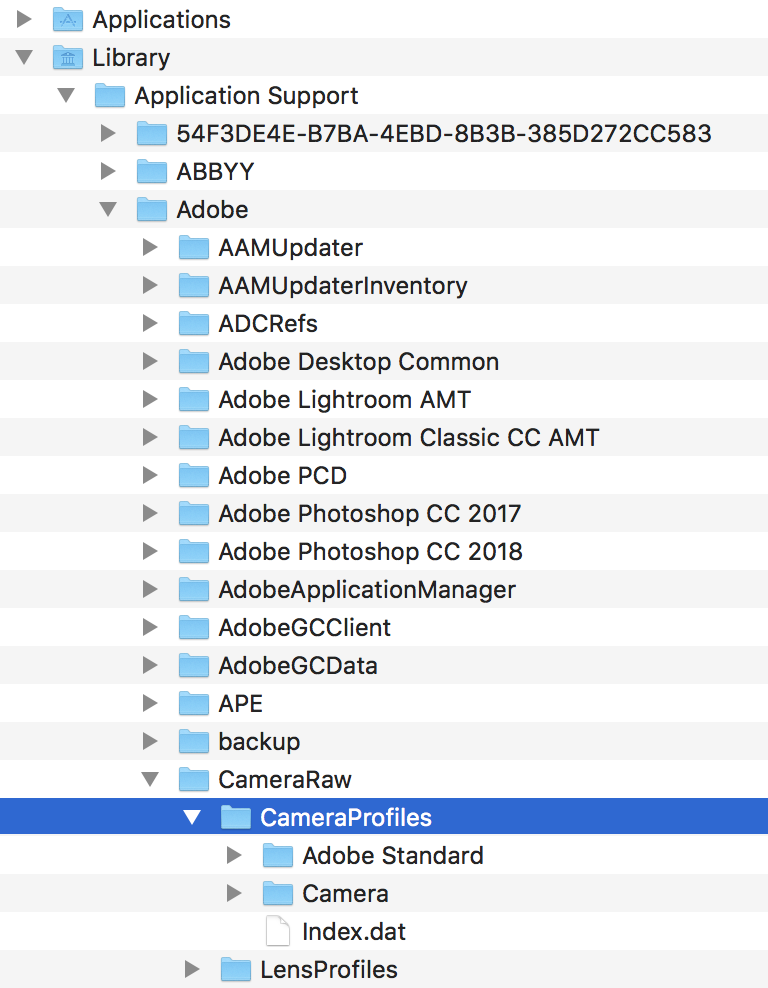
Task: Expand the backup folder triangle
Action: [150, 742]
